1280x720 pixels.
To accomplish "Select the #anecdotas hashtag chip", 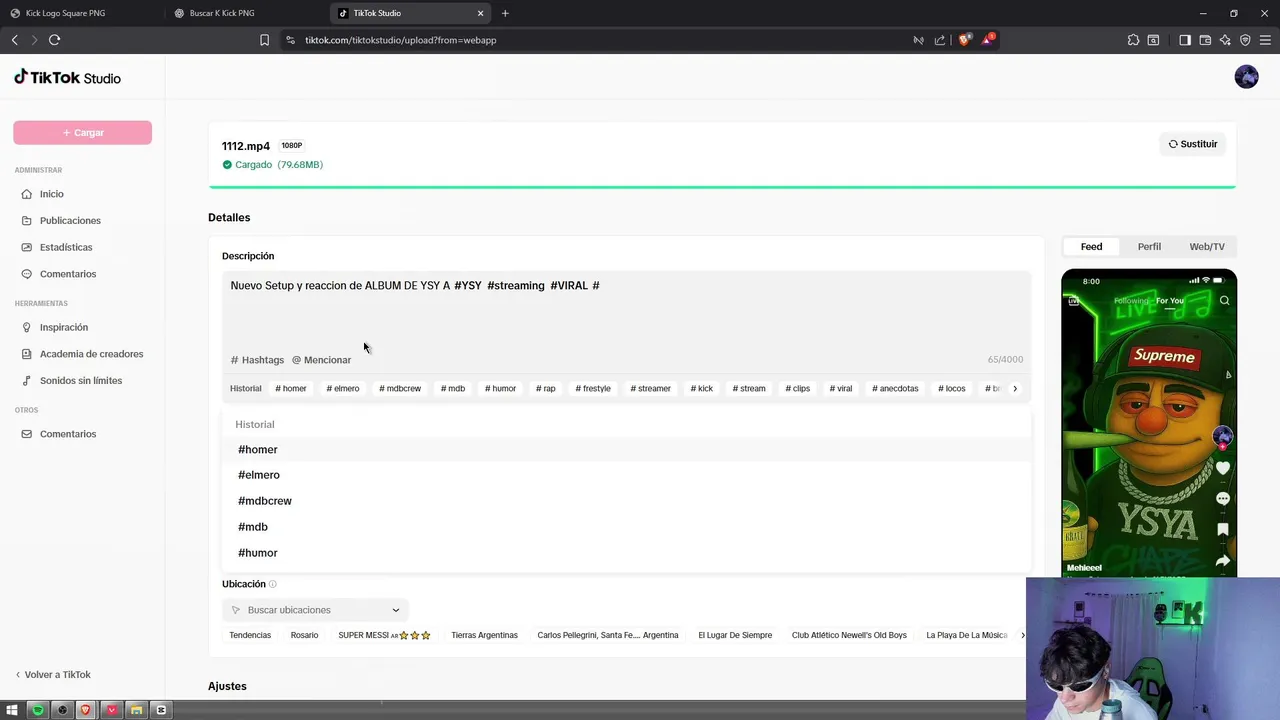I will click(895, 388).
